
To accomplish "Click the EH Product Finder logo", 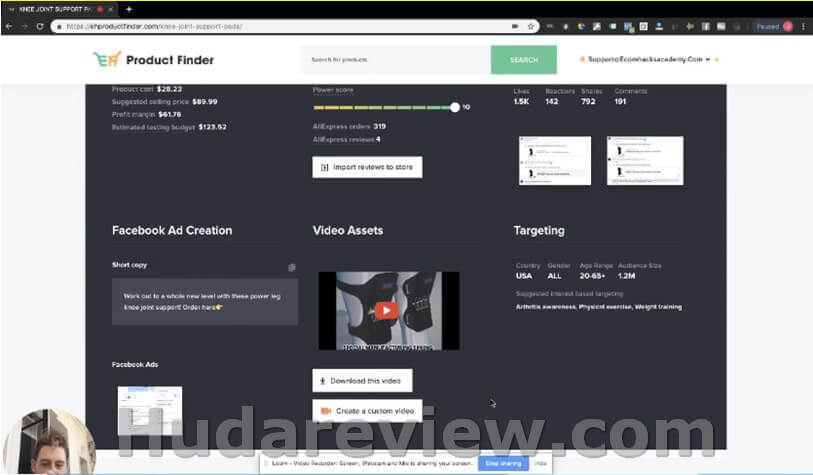I will (153, 60).
